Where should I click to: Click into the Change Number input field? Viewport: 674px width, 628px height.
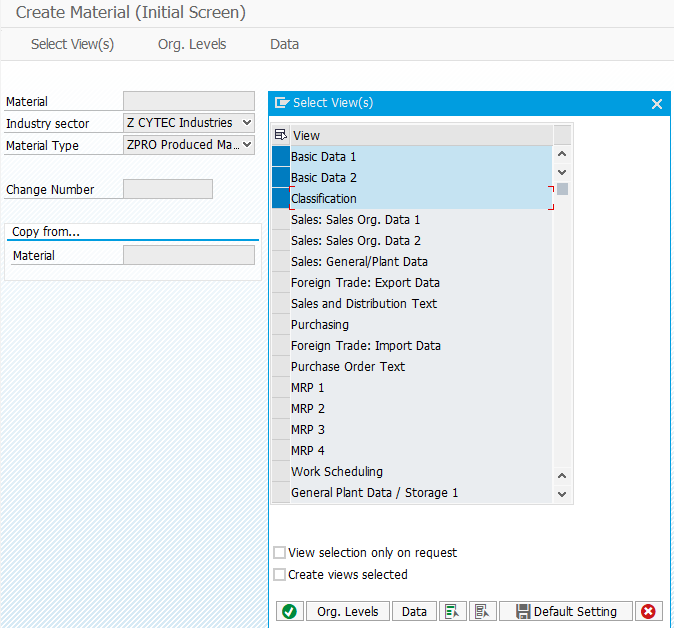coord(168,189)
